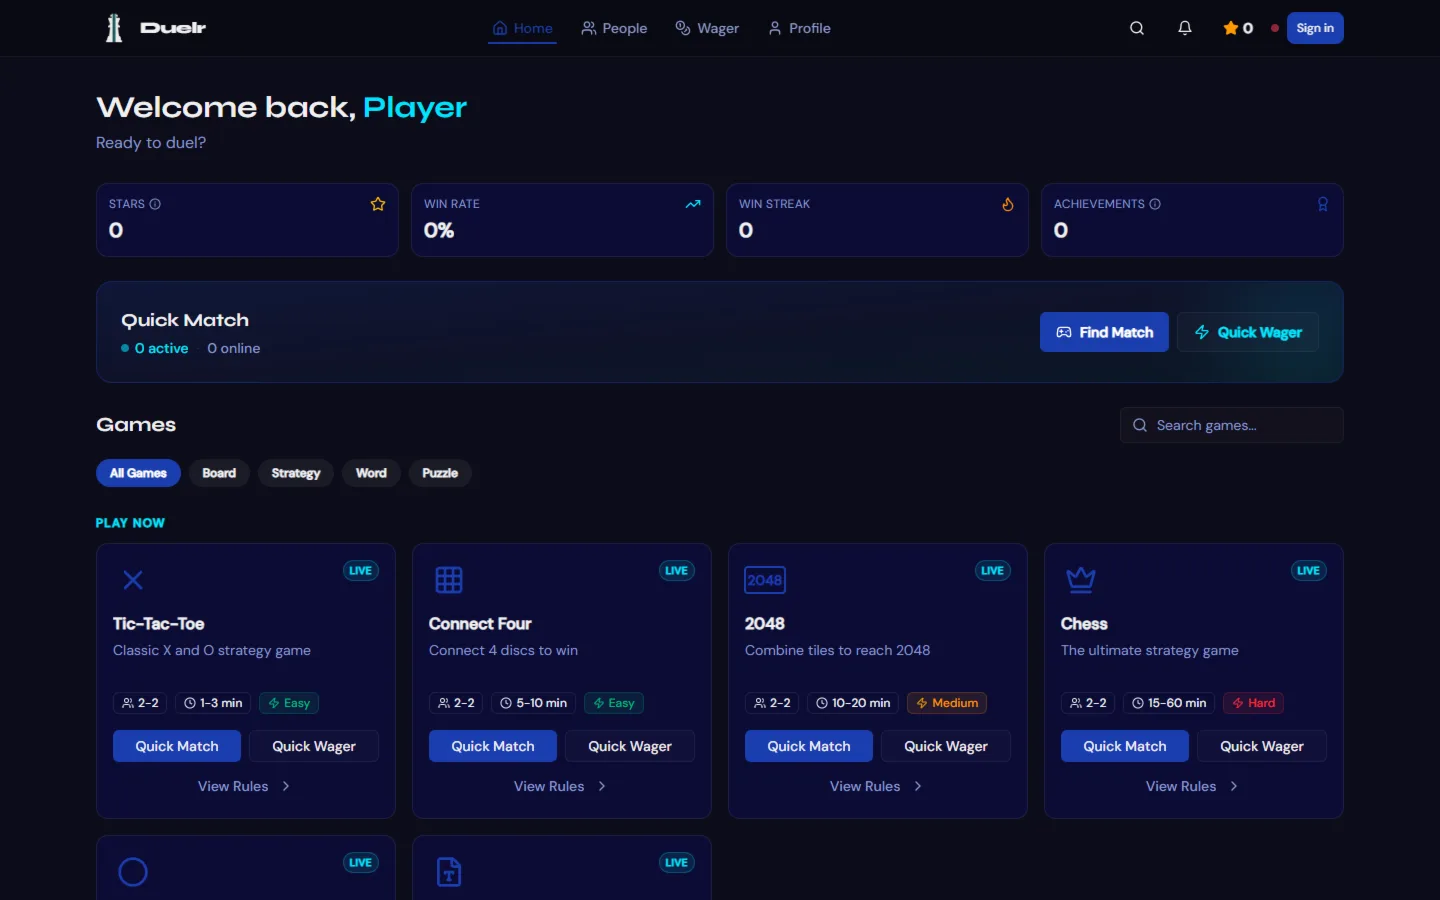
Task: Open View Rules link for Connect Four
Action: tap(549, 786)
